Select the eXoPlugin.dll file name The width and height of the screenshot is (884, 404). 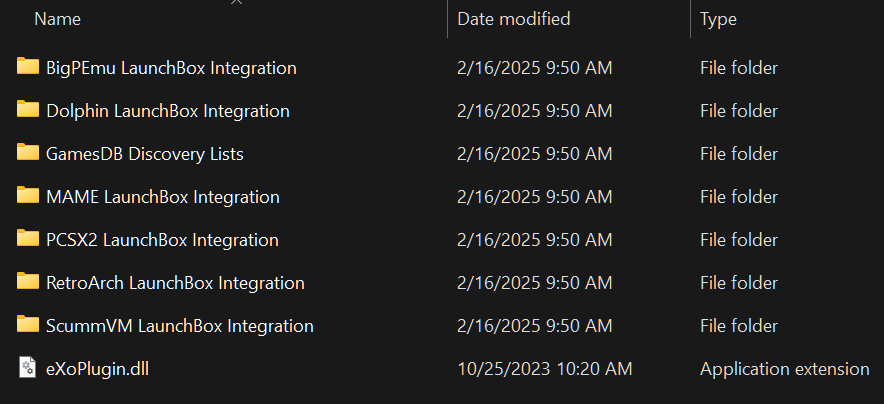coord(97,369)
